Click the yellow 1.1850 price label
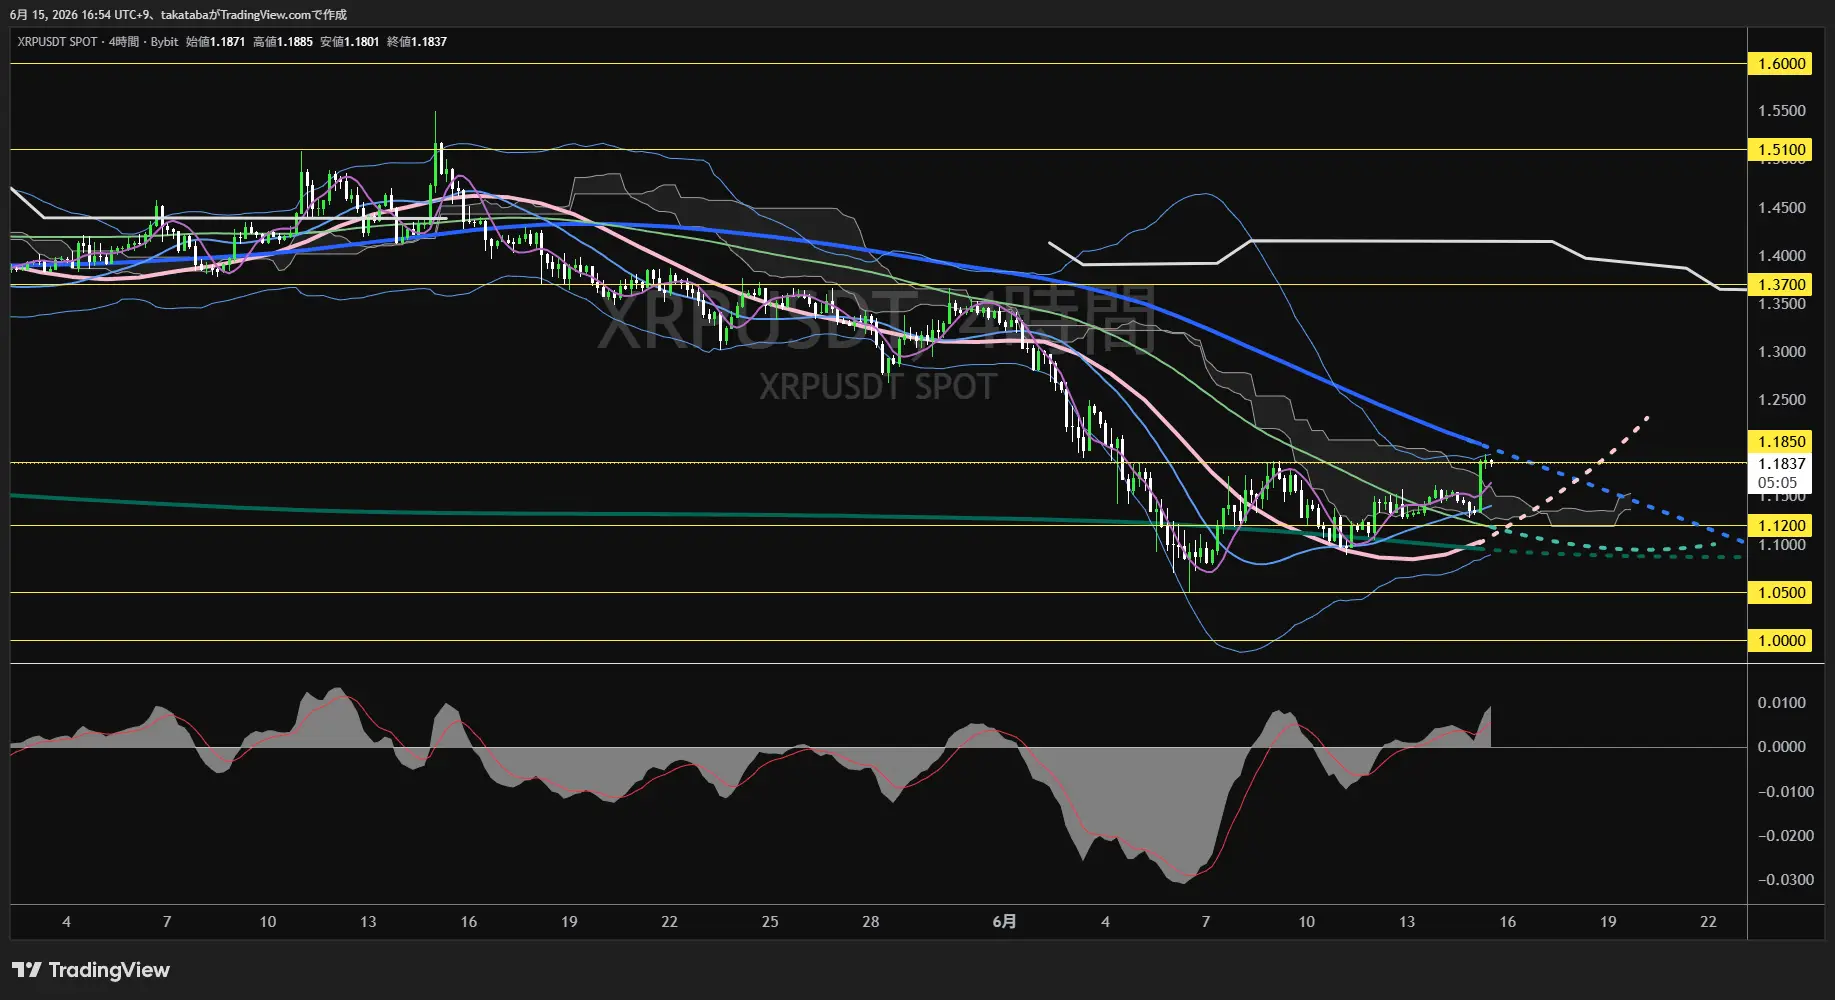 pyautogui.click(x=1781, y=442)
